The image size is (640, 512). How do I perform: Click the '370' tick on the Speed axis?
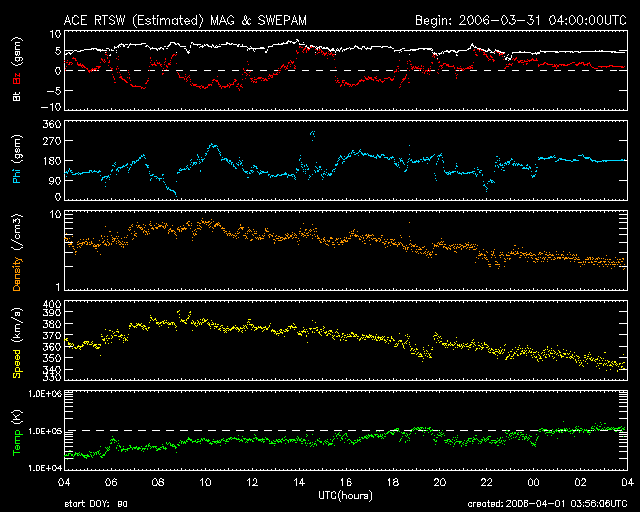click(52, 335)
